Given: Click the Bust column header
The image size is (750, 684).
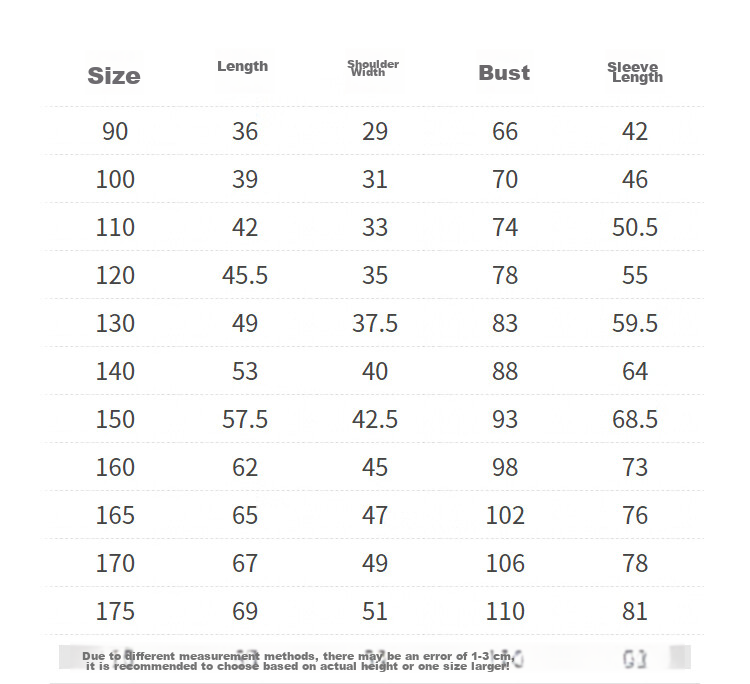Looking at the screenshot, I should click(x=504, y=73).
